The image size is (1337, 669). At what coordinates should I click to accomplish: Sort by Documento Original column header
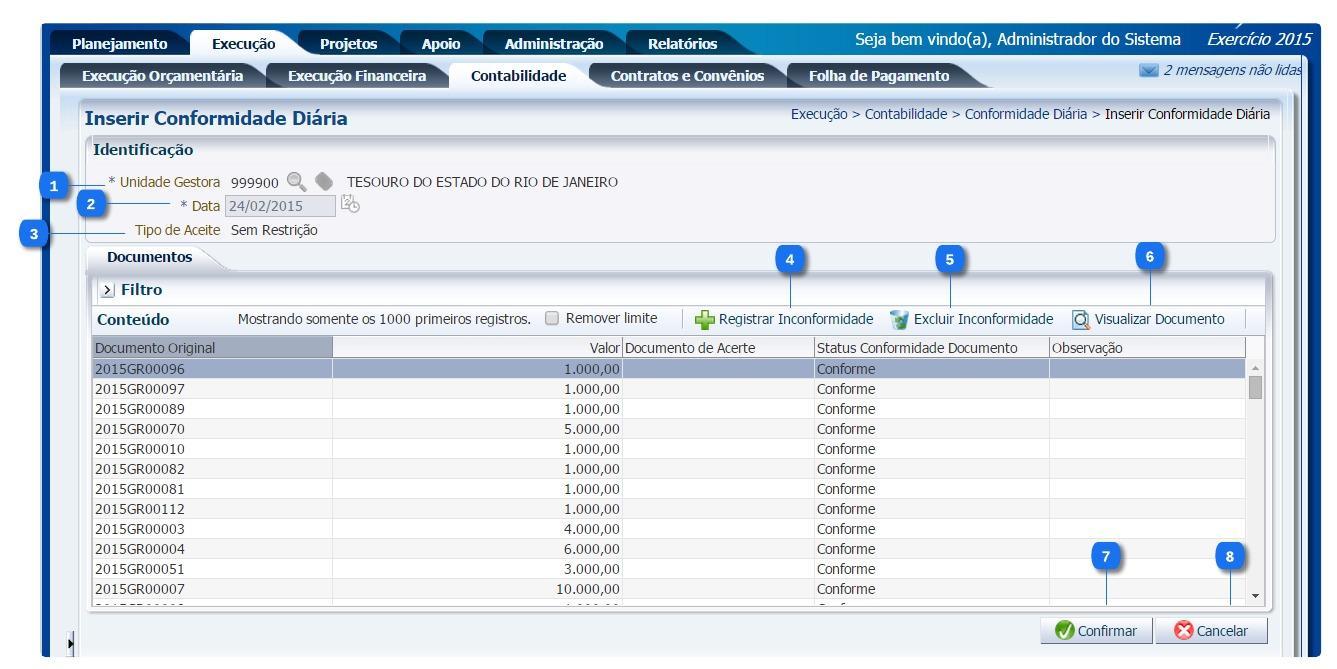coord(212,348)
